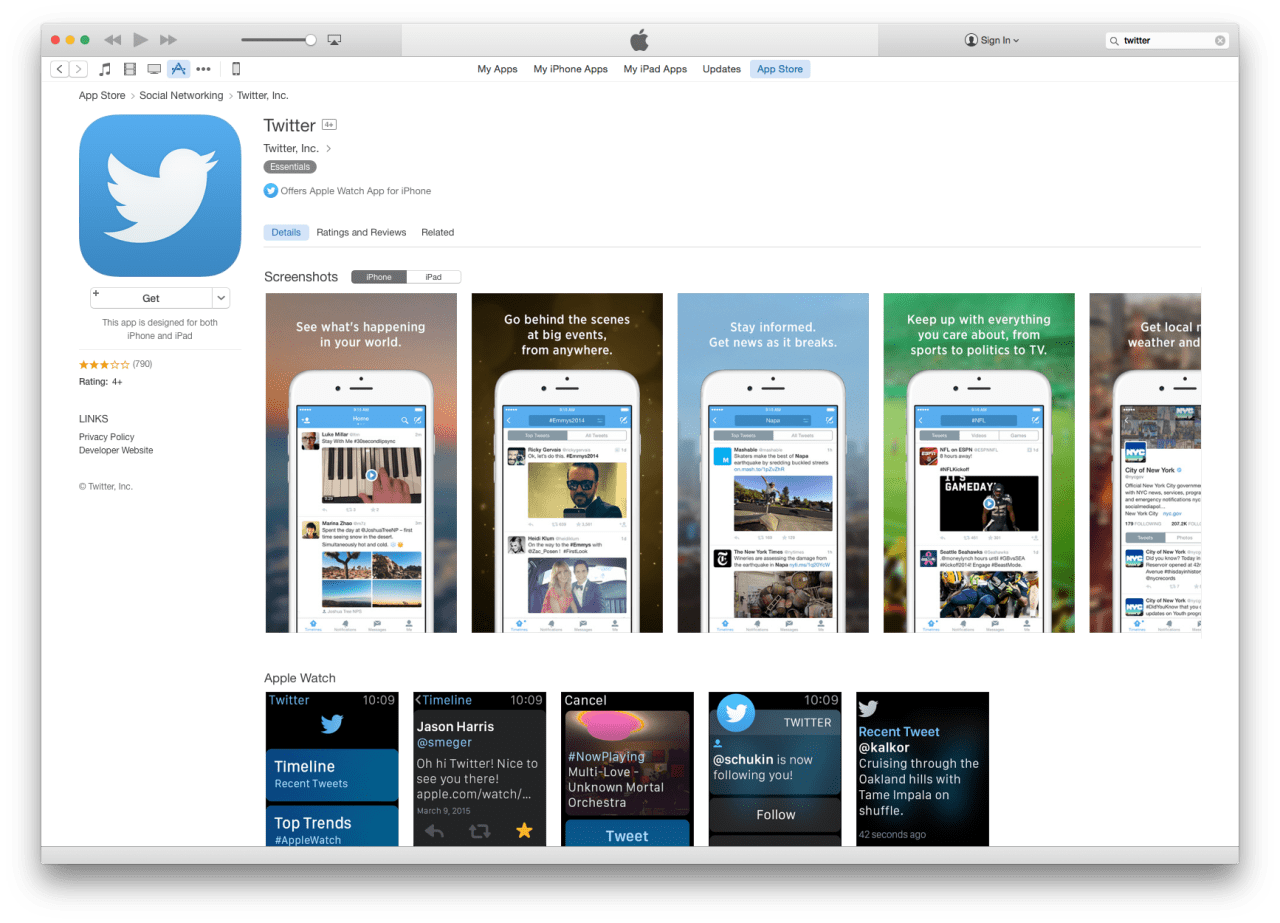Open the Ratings and Reviews tab
Screen dimensions: 1280x923
[361, 232]
